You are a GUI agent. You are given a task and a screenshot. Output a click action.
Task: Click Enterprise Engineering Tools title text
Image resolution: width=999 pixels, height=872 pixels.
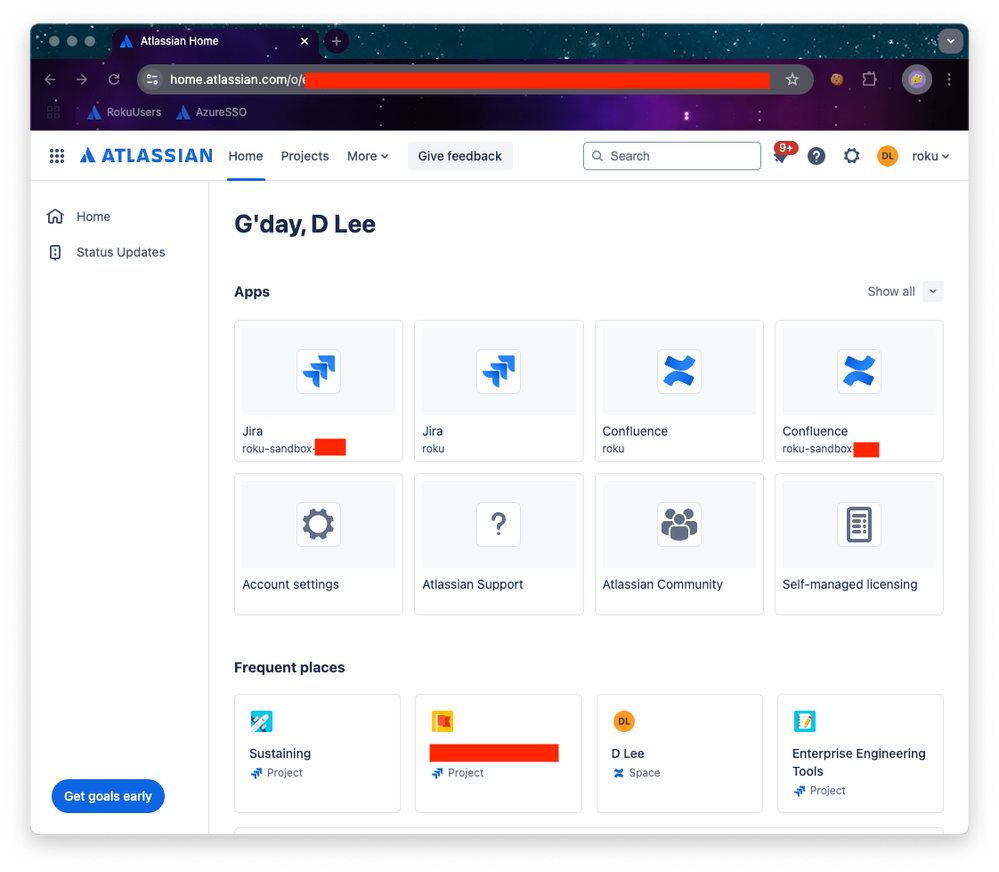858,762
